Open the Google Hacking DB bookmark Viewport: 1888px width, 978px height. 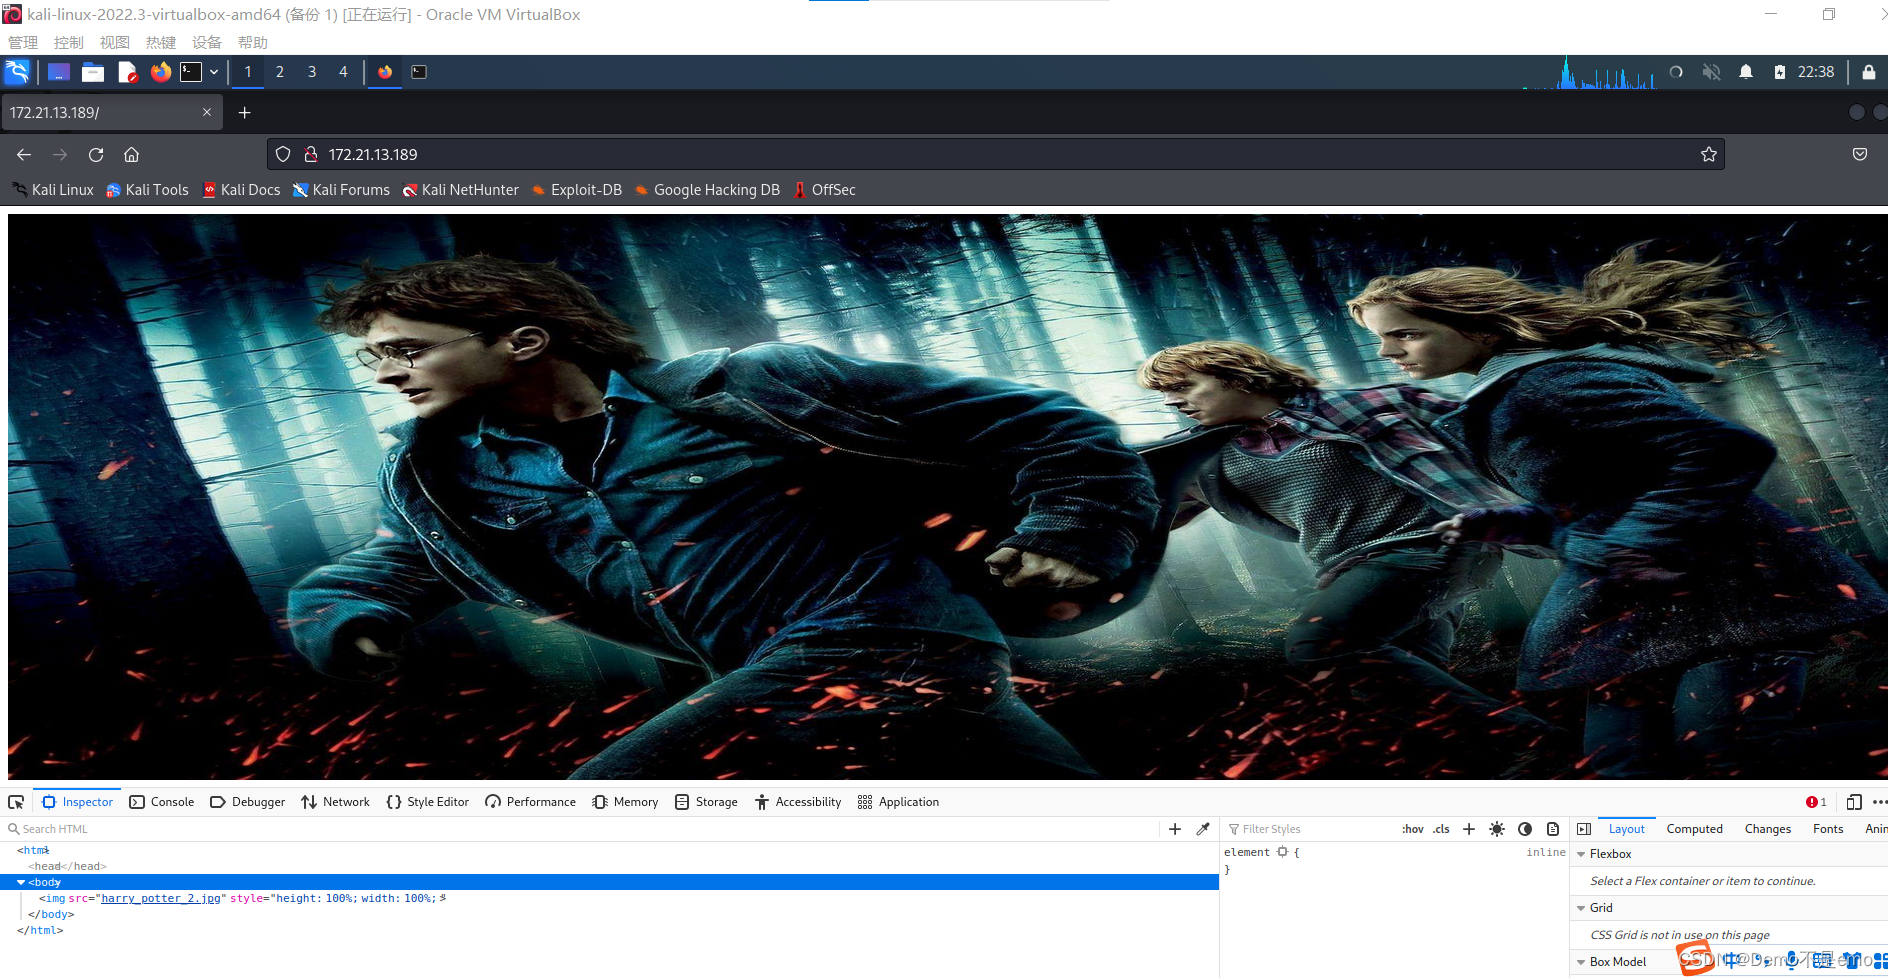pos(707,190)
